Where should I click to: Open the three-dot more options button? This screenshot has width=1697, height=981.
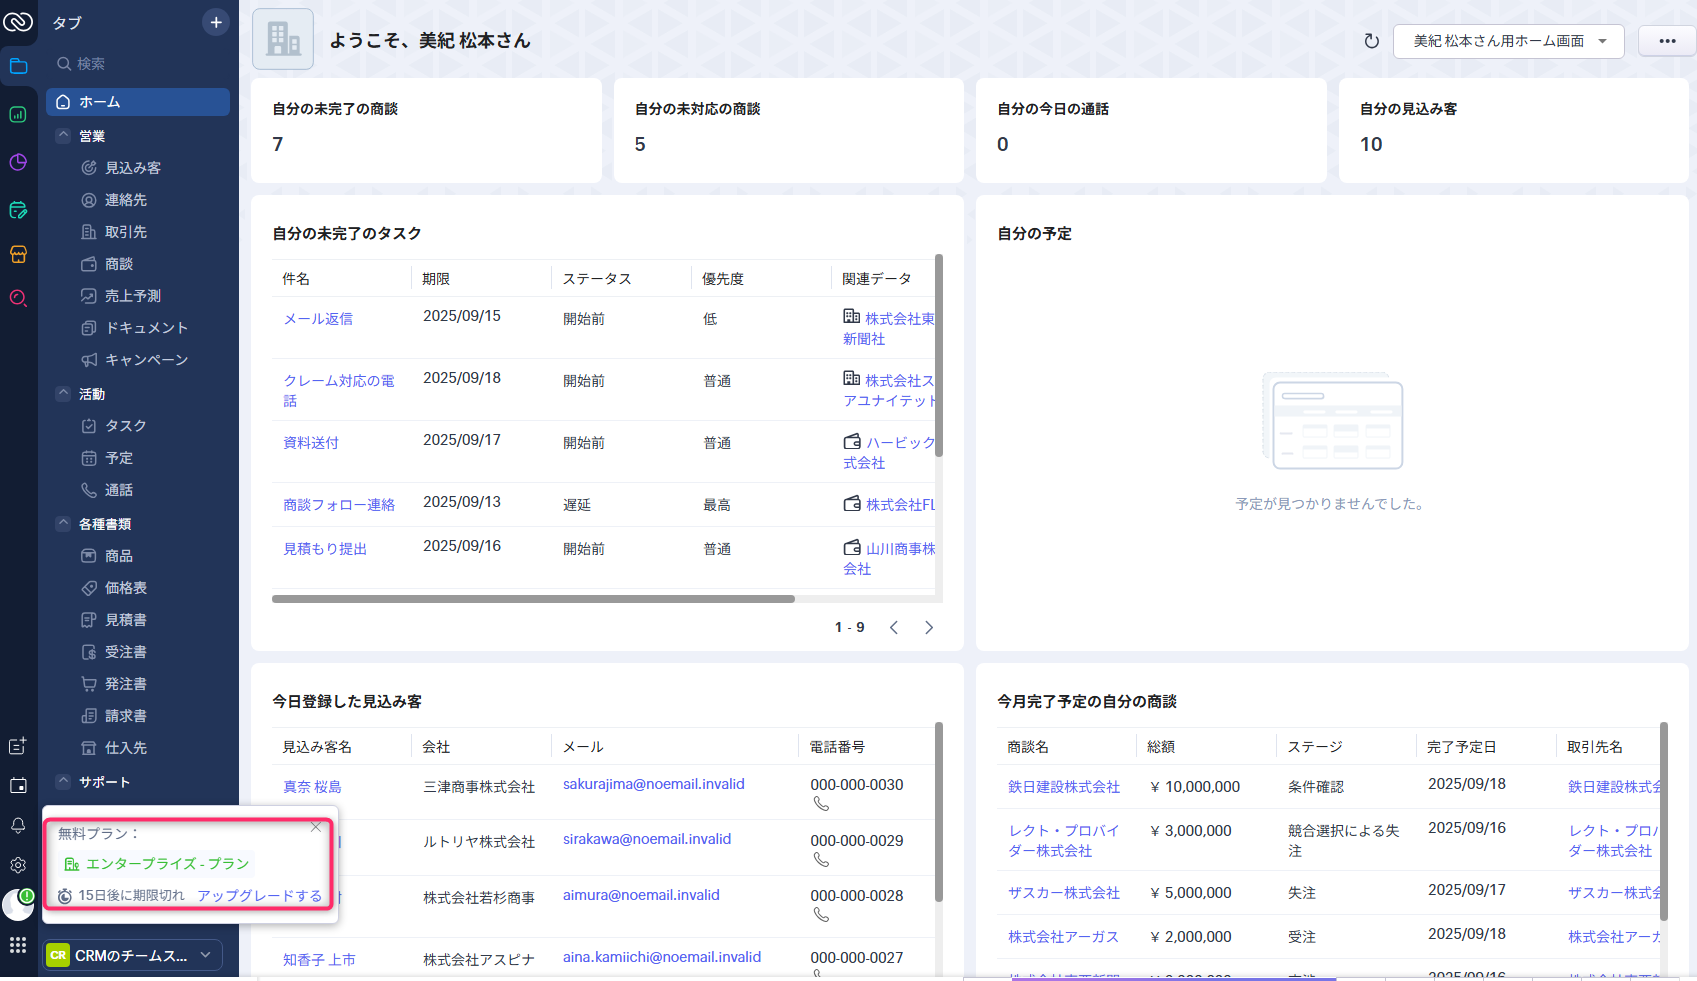click(x=1667, y=41)
